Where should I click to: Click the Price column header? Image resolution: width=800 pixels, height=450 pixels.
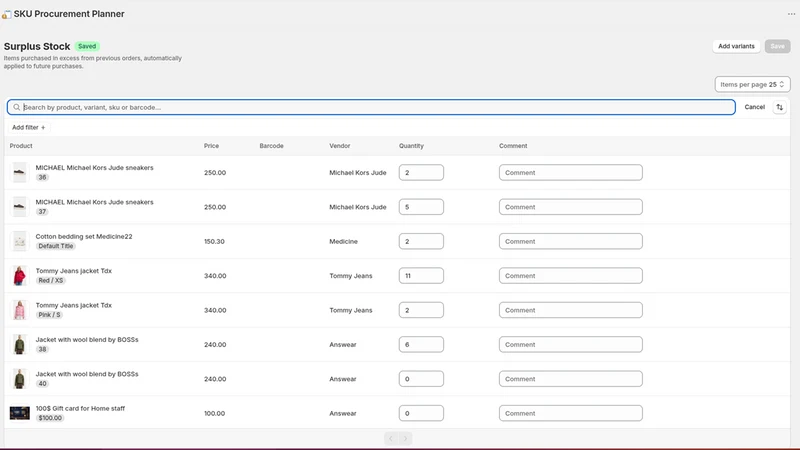(211, 146)
